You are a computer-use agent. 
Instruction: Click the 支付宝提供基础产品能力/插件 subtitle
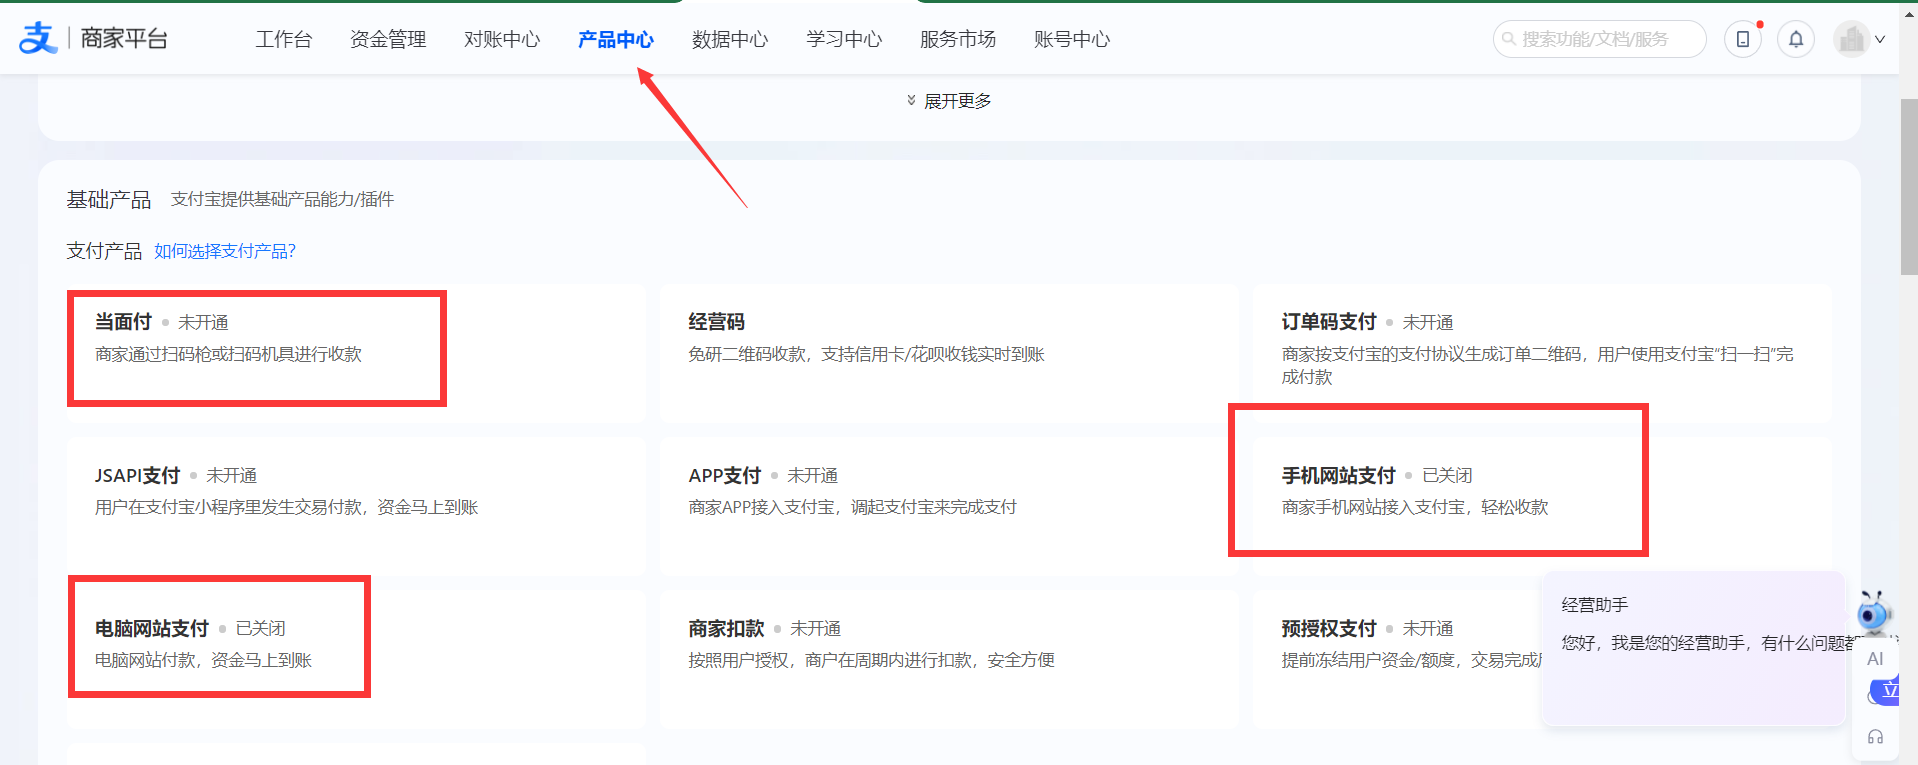(x=282, y=199)
